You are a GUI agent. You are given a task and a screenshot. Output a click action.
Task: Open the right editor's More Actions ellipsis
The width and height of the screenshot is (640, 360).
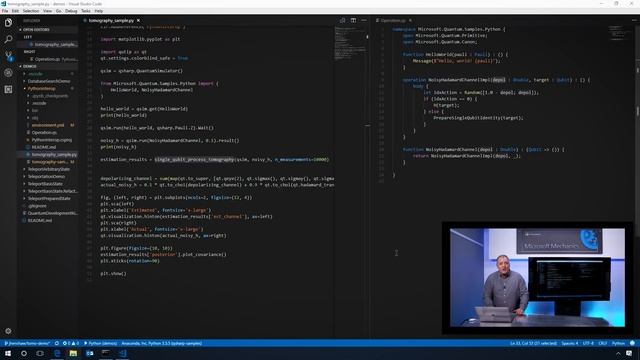click(635, 20)
